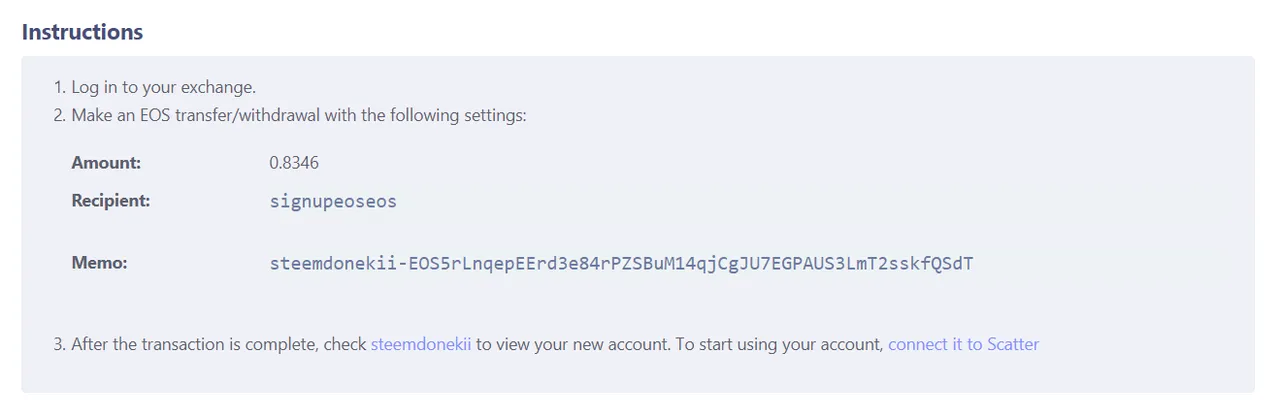This screenshot has height=411, width=1280.
Task: Click list number 2 marker
Action: click(x=59, y=115)
